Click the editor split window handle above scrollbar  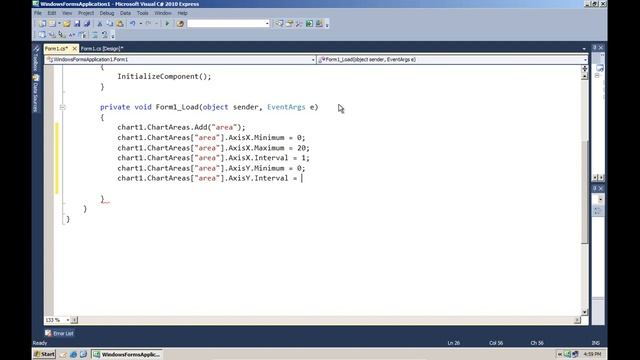pos(585,69)
